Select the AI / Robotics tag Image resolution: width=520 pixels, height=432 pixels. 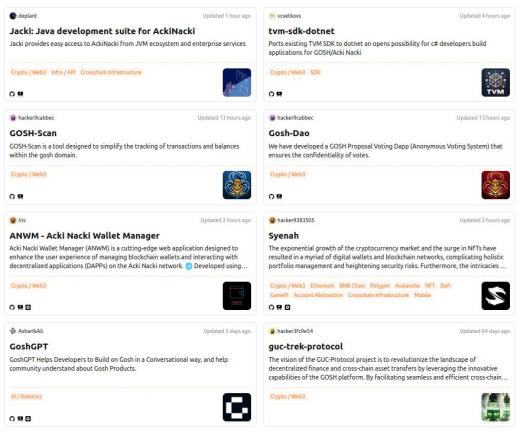click(x=26, y=396)
